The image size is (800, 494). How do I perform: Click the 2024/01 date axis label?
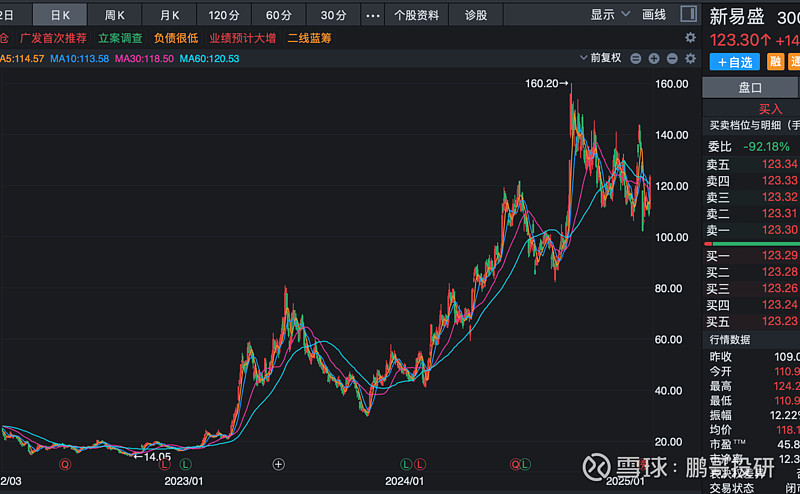pyautogui.click(x=404, y=481)
